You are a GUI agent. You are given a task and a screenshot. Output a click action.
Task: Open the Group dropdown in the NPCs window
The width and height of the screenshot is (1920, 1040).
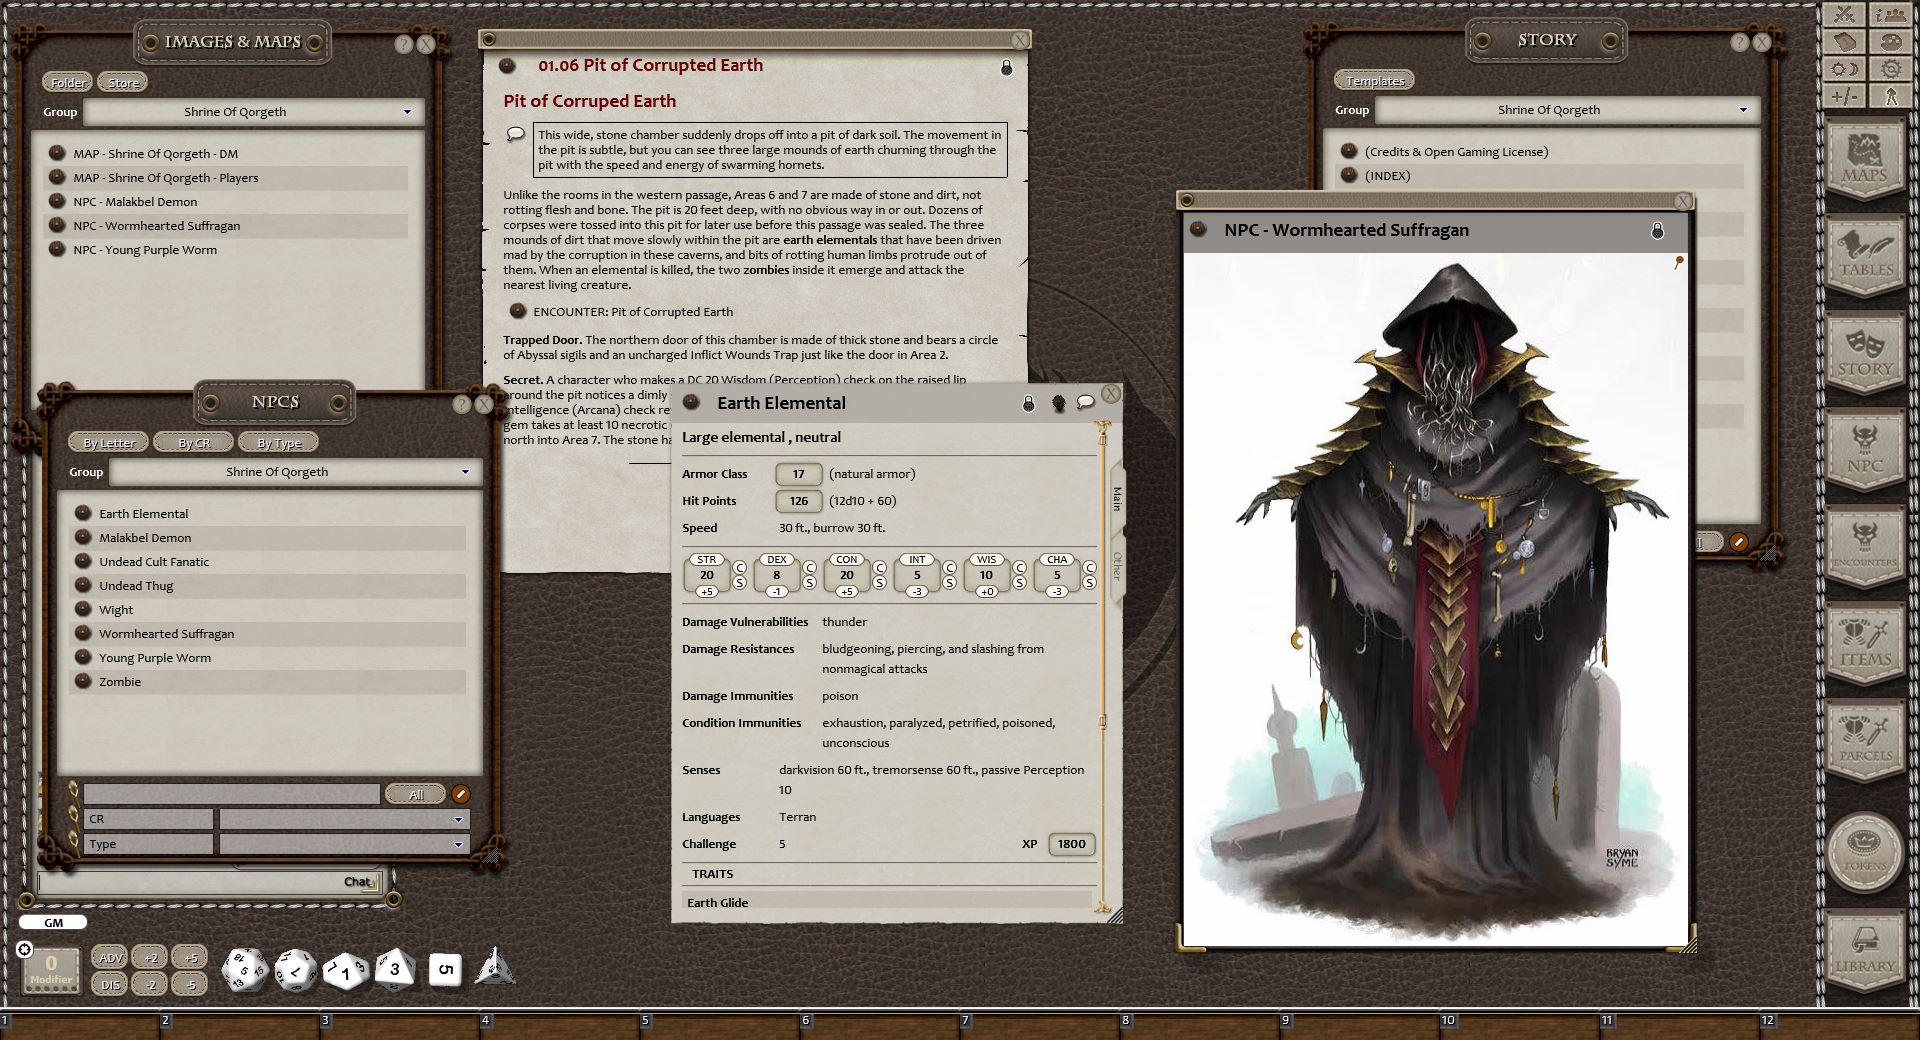point(293,471)
